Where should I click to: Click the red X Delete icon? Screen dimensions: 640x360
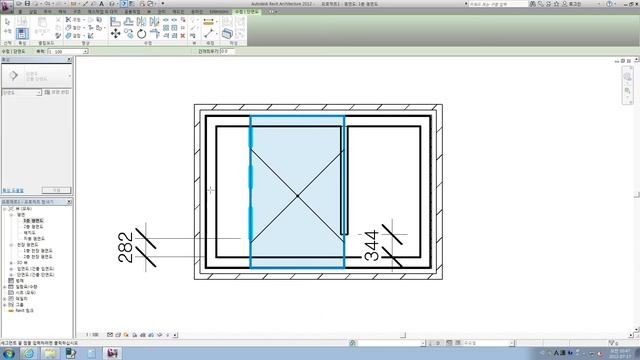tap(183, 36)
